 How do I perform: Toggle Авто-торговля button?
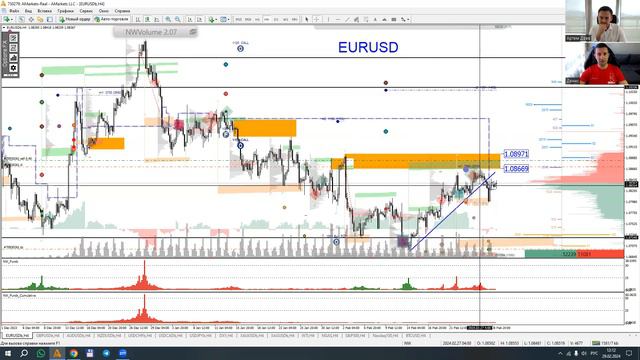[x=111, y=19]
